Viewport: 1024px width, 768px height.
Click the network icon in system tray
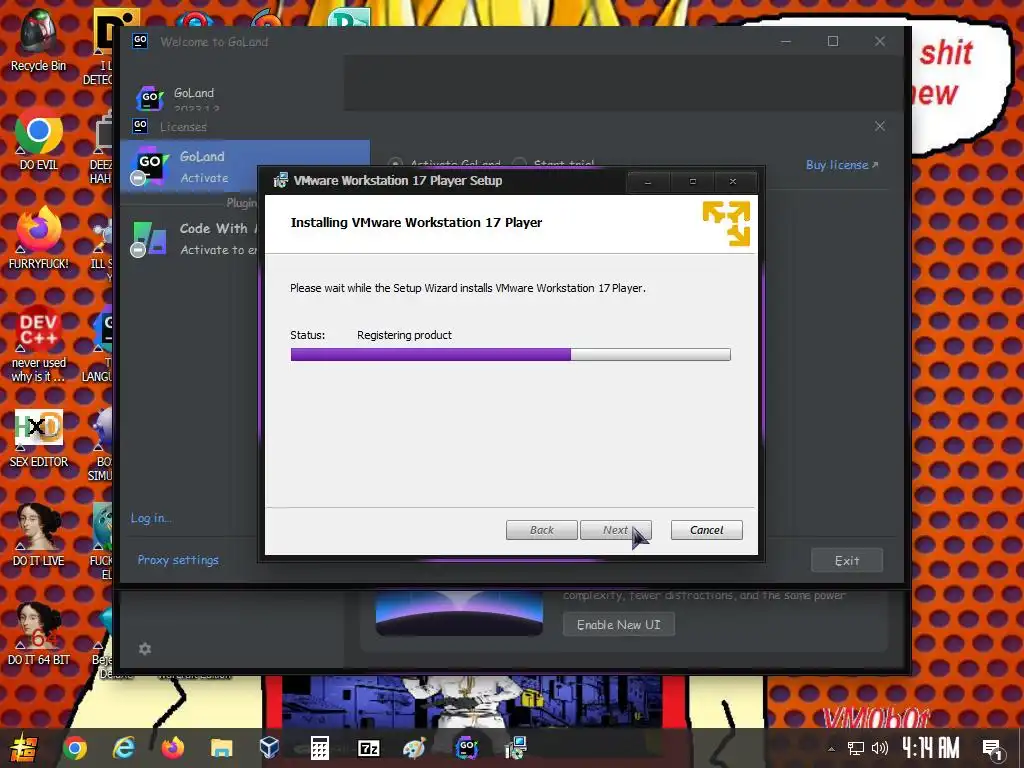click(856, 748)
